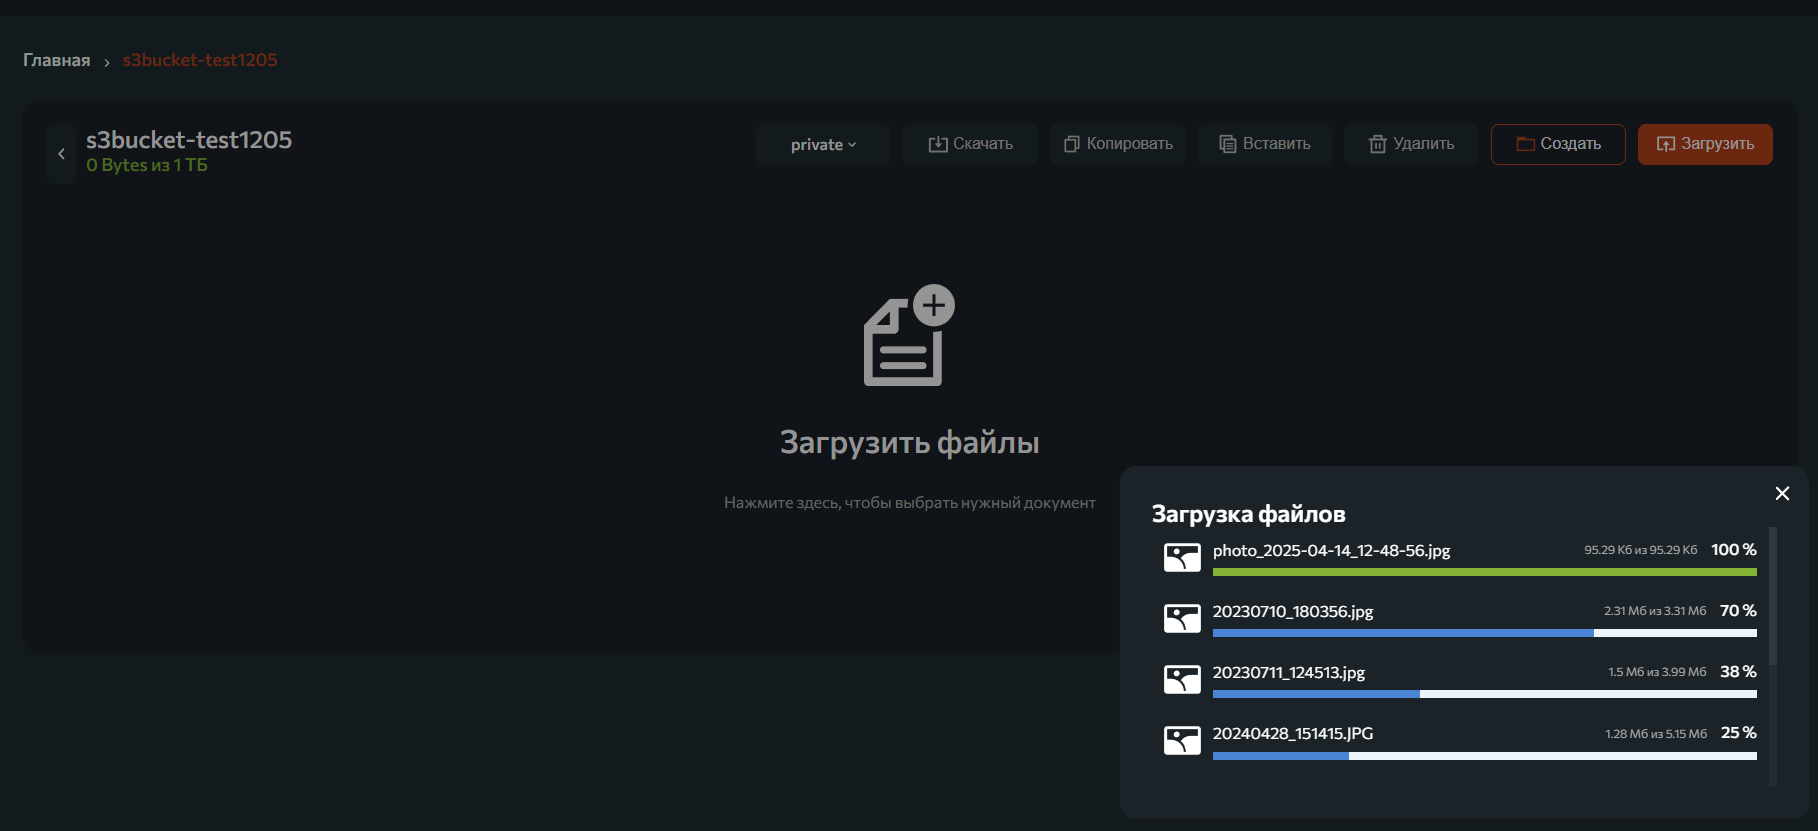Click image icon for 20240428_151415.JPG

[x=1182, y=740]
